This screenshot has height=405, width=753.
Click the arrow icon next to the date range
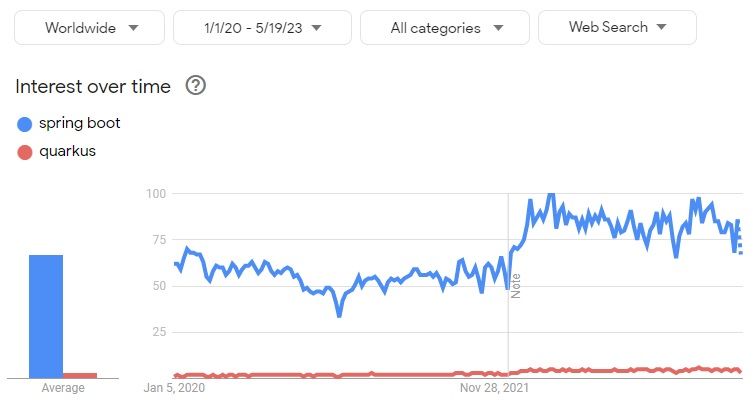(316, 28)
